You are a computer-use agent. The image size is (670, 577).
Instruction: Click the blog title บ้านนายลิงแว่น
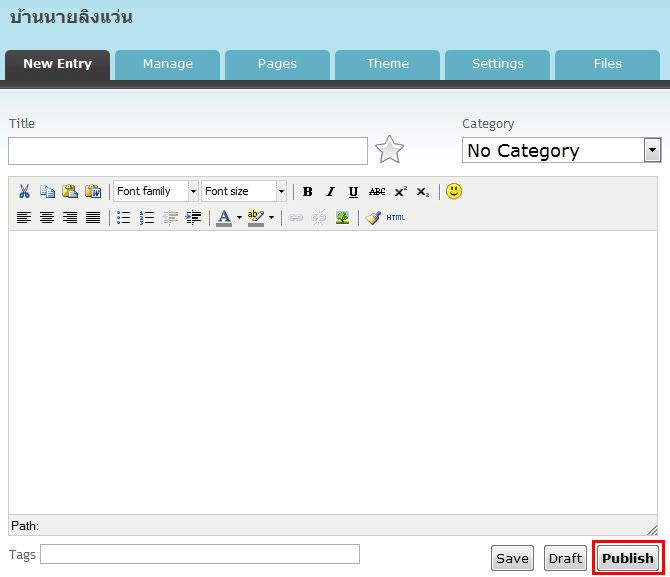71,17
